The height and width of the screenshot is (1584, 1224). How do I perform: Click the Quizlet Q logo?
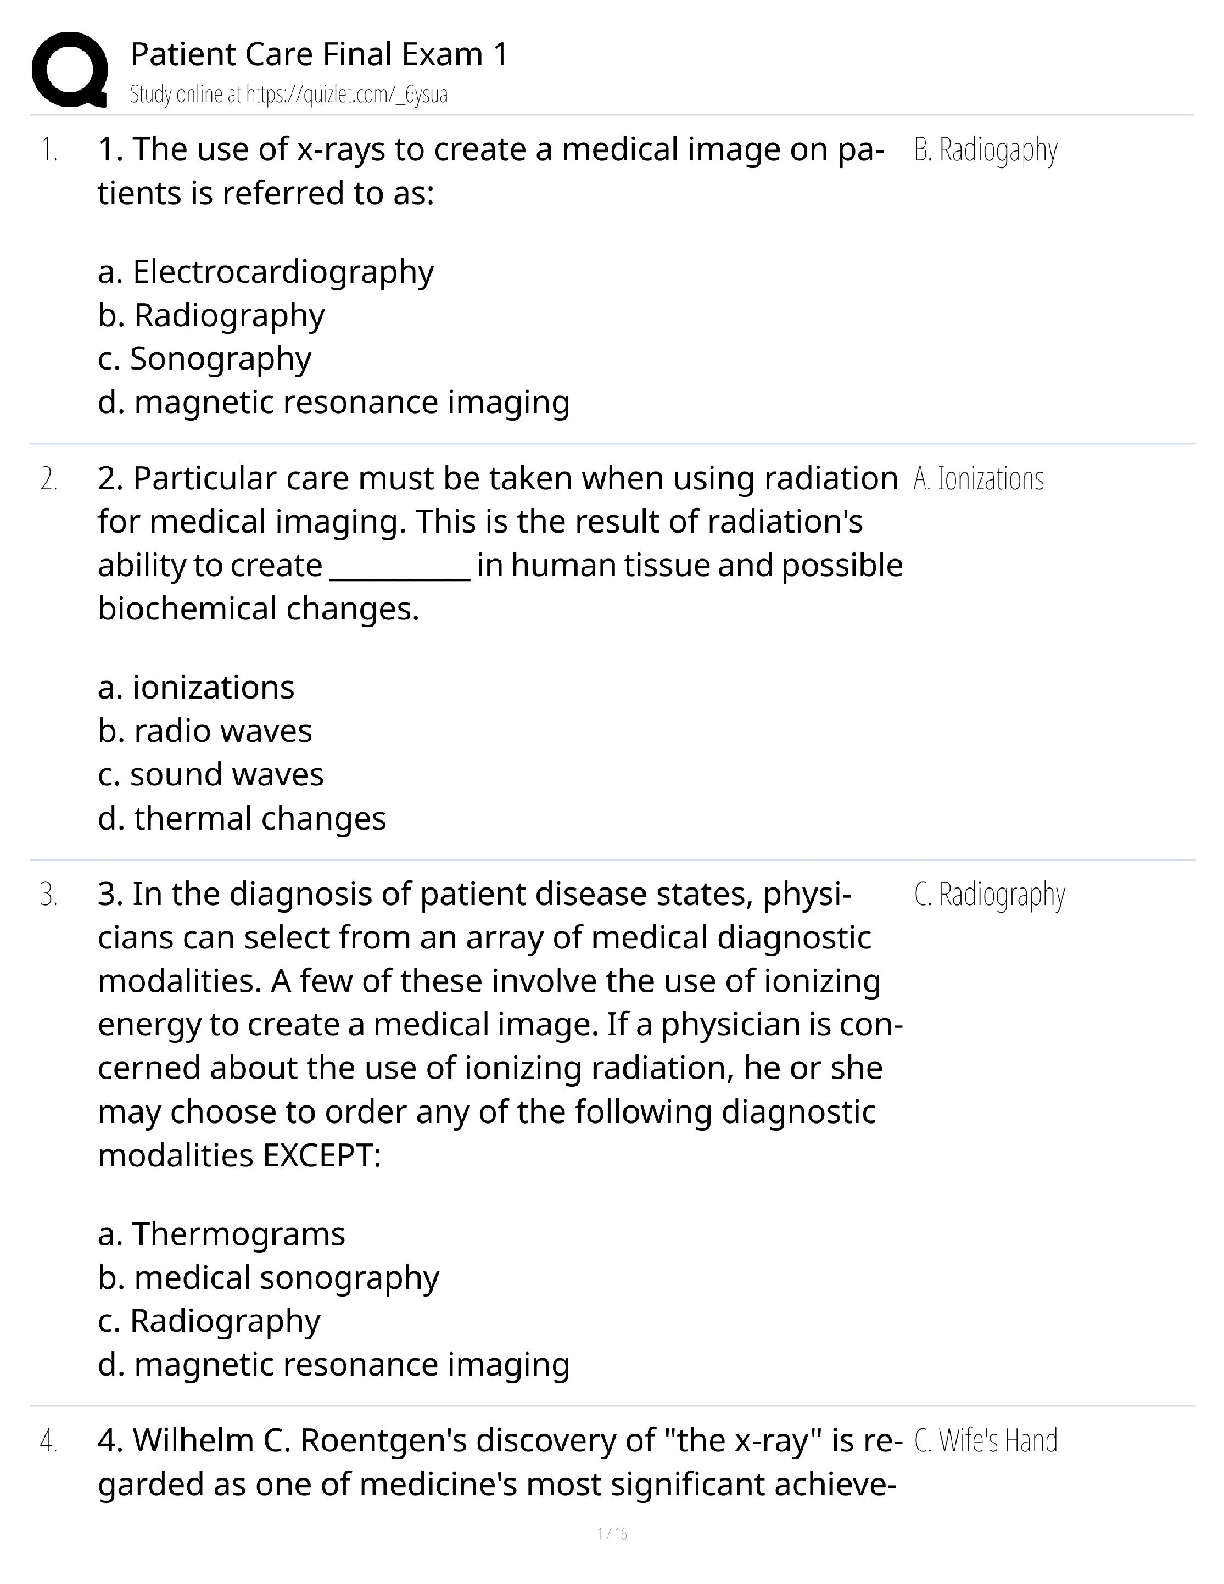pos(70,68)
